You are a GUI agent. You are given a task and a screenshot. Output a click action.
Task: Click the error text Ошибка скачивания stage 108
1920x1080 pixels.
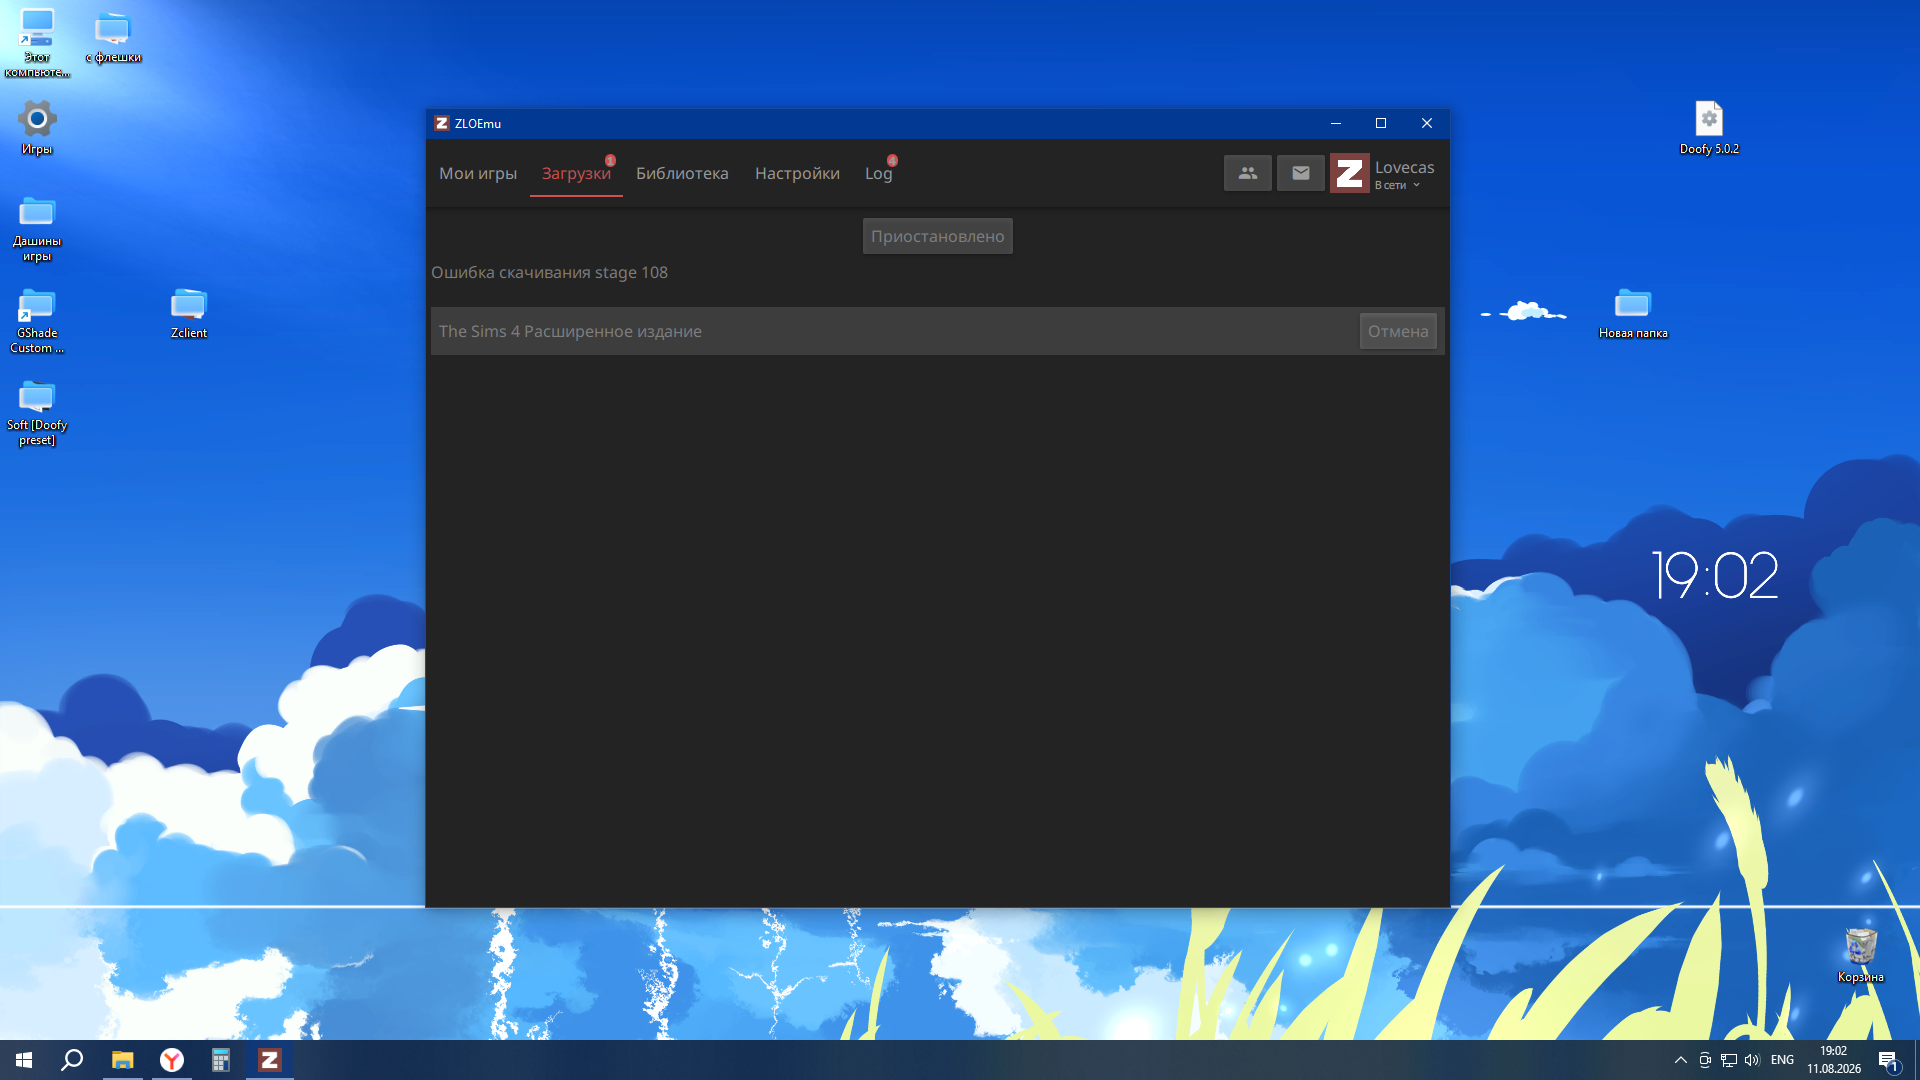coord(549,272)
